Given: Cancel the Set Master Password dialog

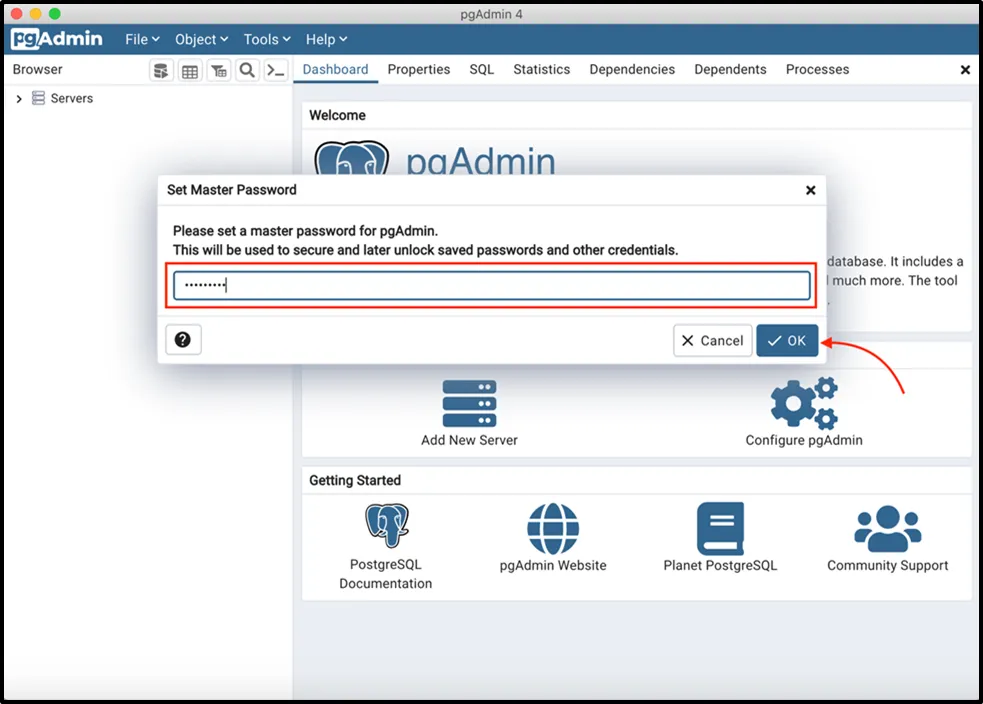Looking at the screenshot, I should click(x=712, y=341).
